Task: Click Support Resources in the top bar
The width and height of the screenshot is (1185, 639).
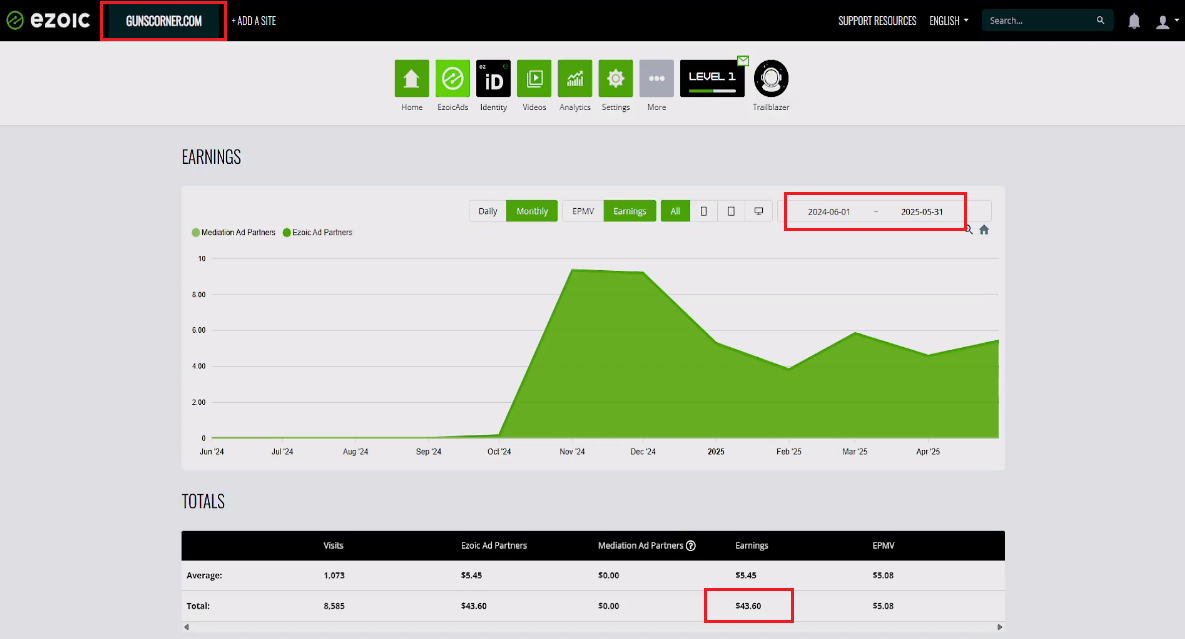Action: tap(877, 21)
